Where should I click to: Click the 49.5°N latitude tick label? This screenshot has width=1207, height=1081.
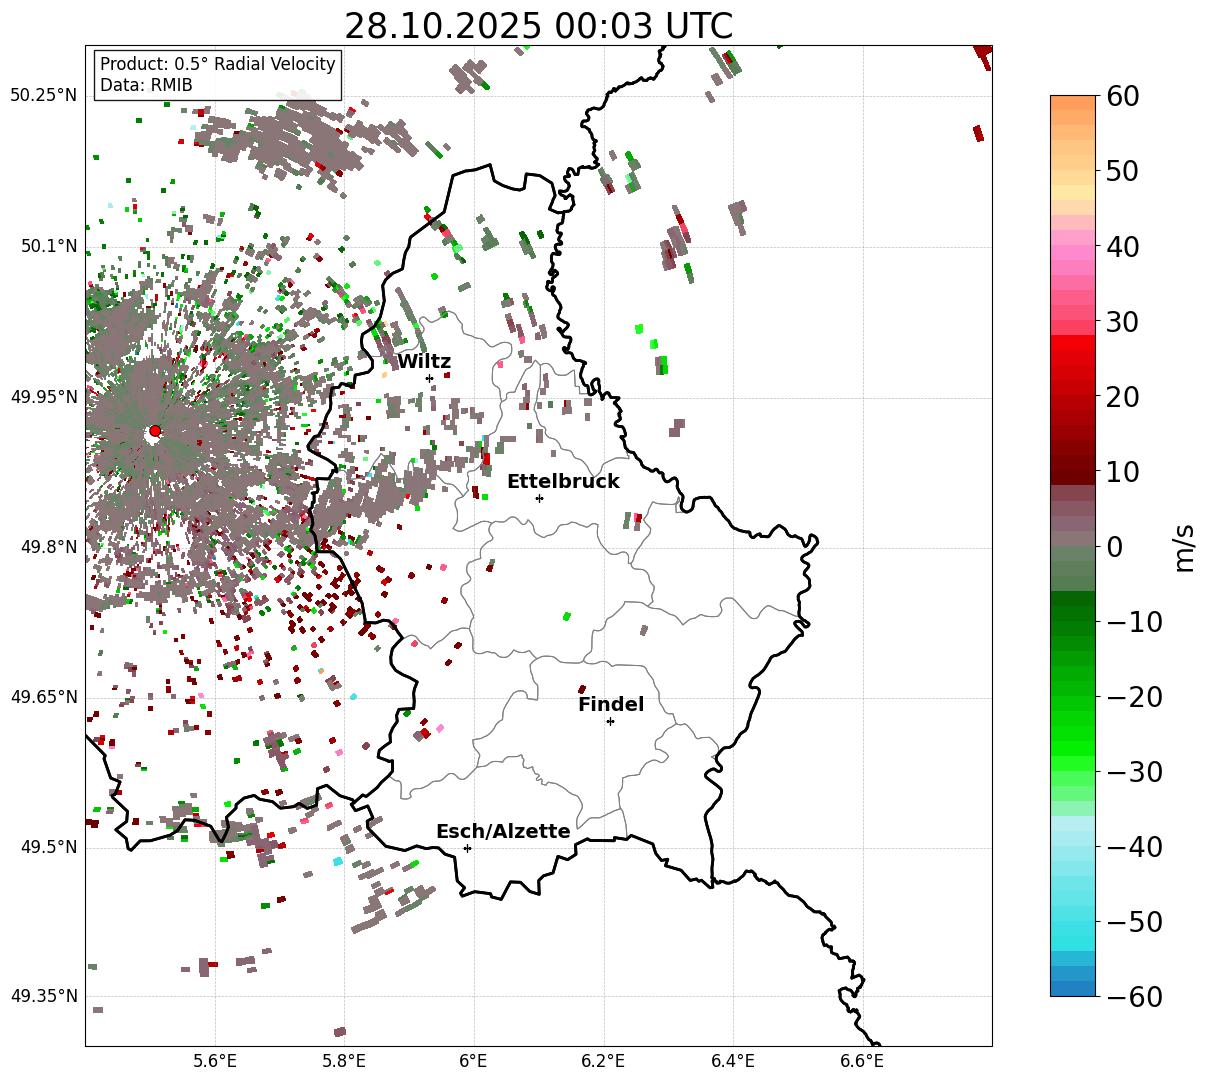pyautogui.click(x=49, y=847)
